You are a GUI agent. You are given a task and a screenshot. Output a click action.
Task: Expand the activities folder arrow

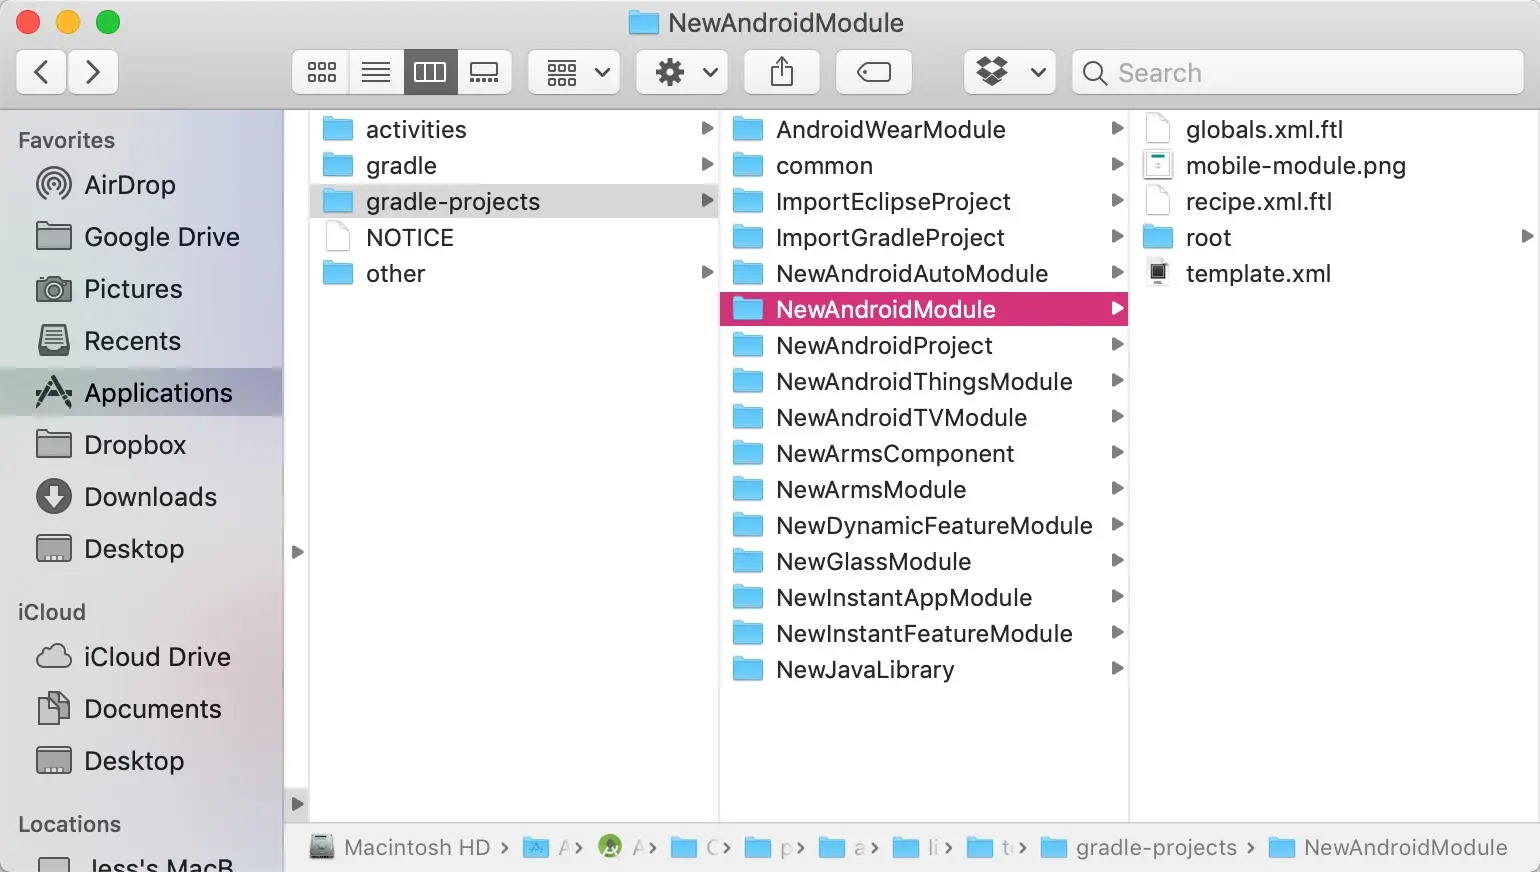tap(707, 128)
